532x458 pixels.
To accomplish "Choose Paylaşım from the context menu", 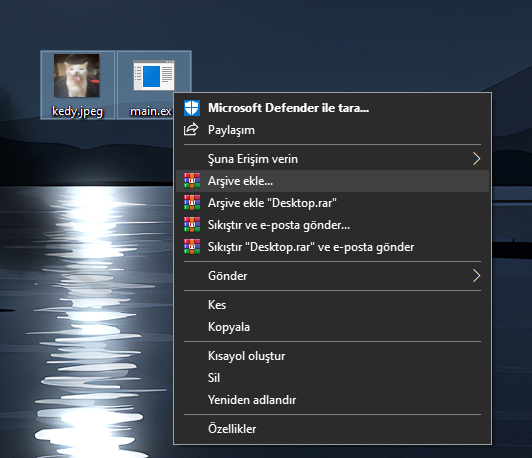I will pyautogui.click(x=332, y=130).
